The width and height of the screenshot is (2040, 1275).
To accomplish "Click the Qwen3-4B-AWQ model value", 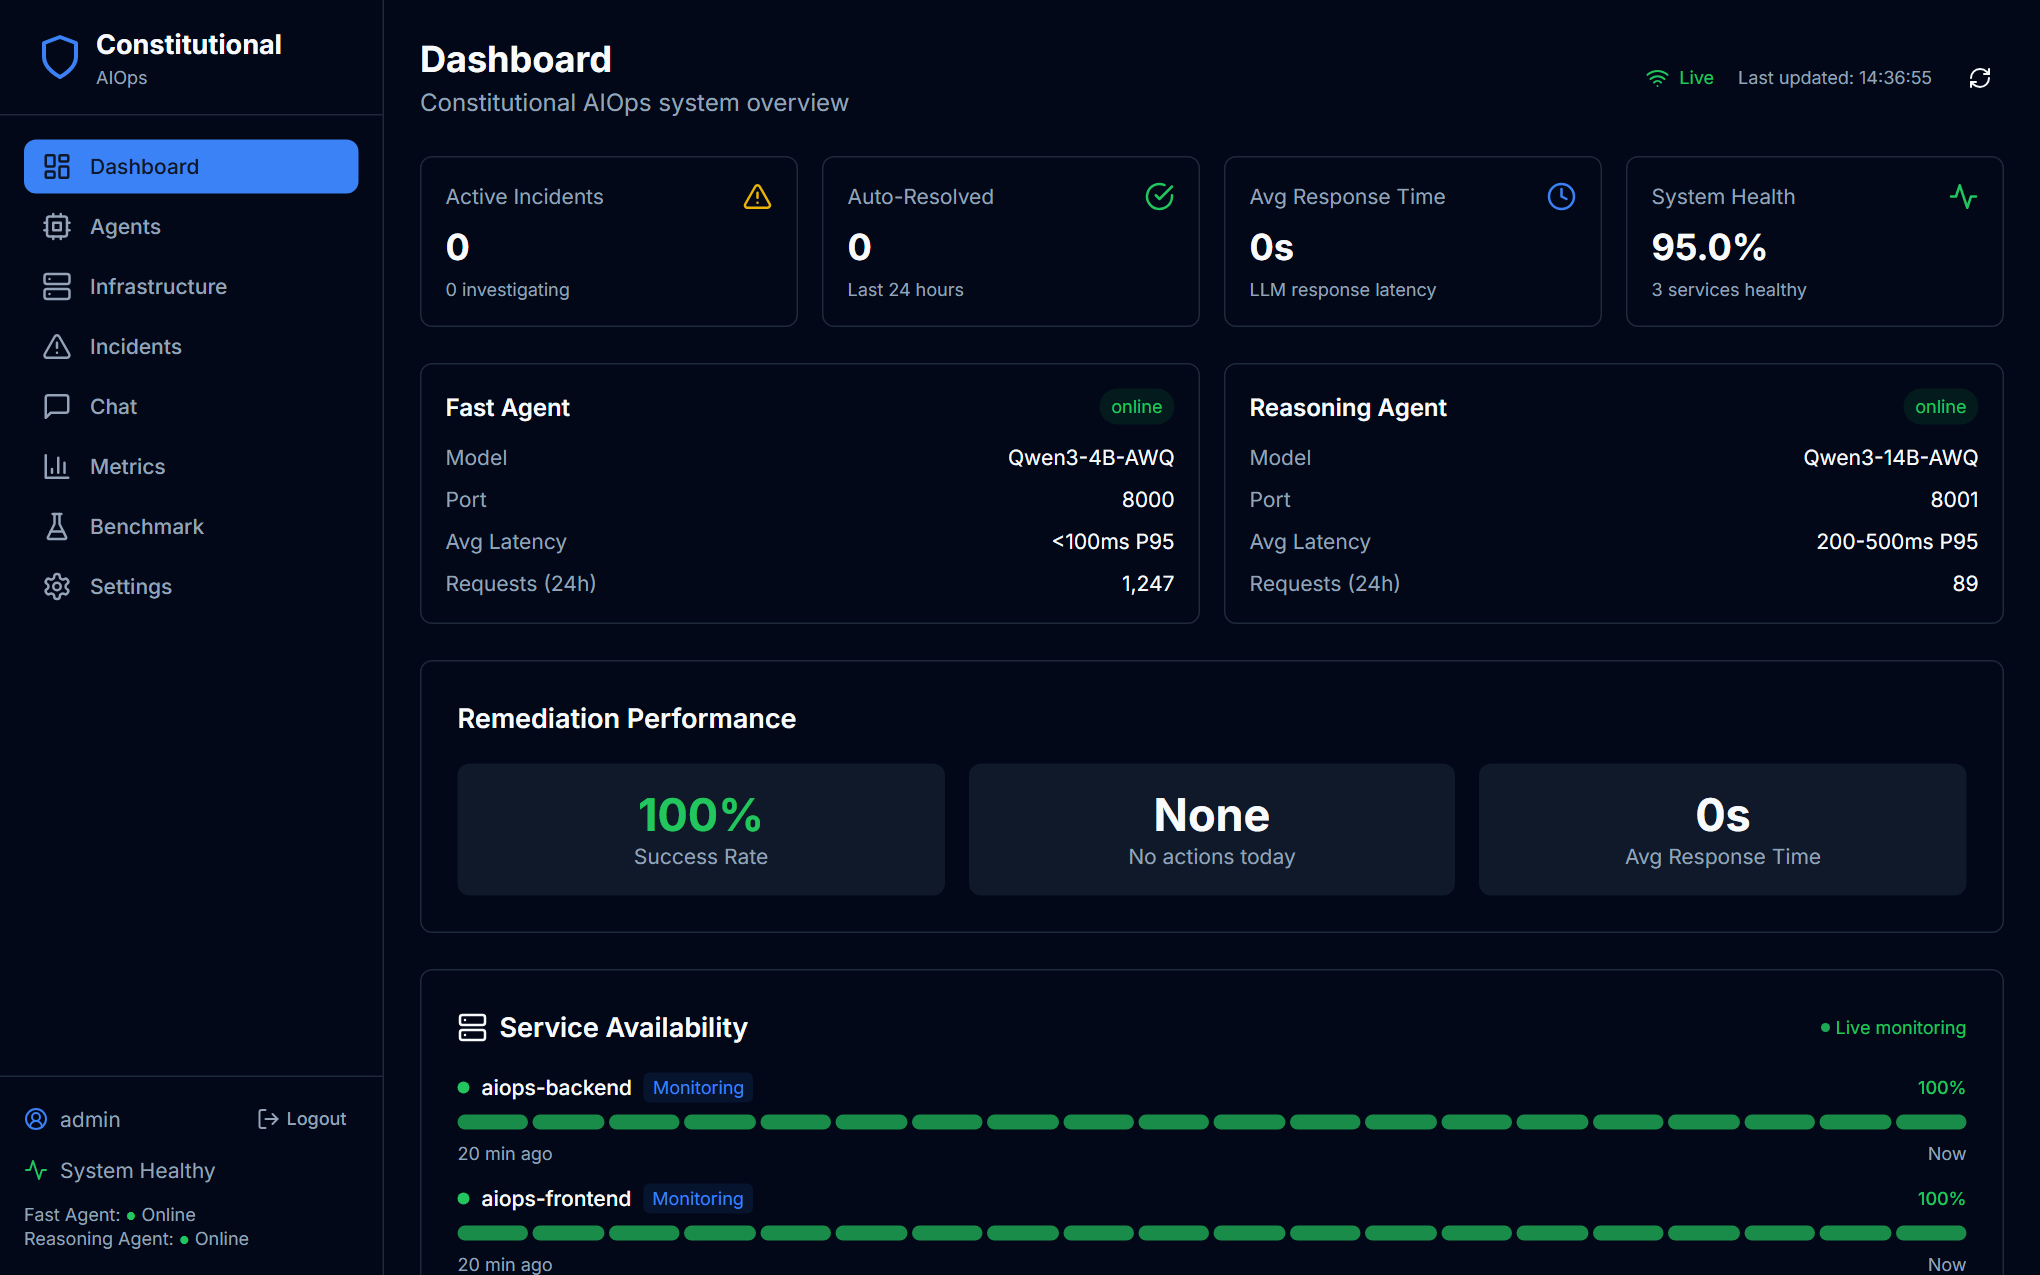I will coord(1091,457).
